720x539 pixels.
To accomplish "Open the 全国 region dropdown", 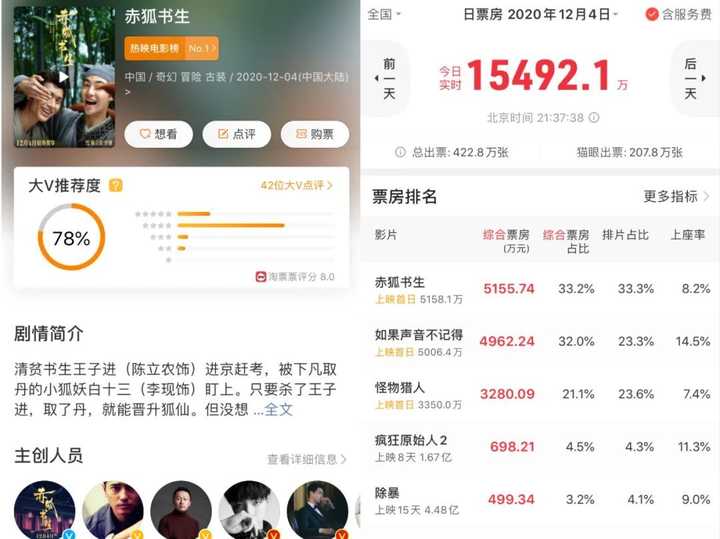I will click(384, 14).
